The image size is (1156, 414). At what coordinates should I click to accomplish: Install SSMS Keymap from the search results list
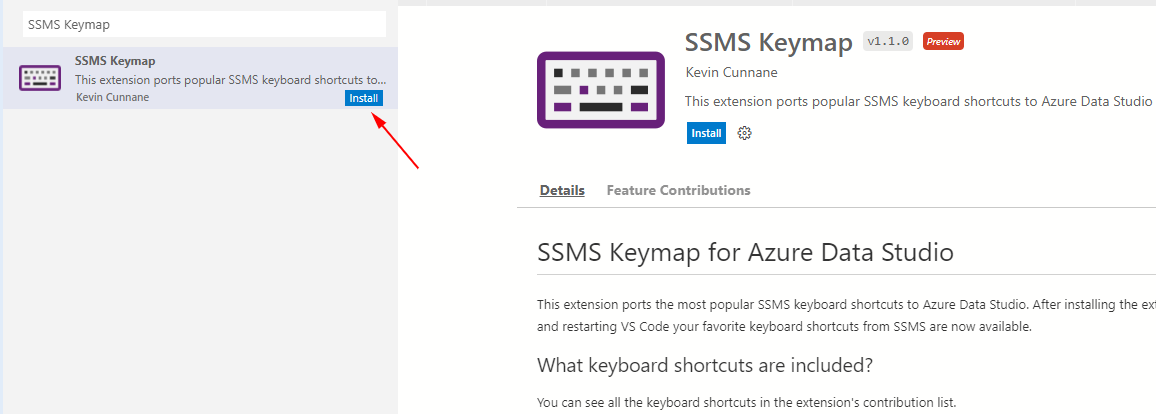pos(363,98)
